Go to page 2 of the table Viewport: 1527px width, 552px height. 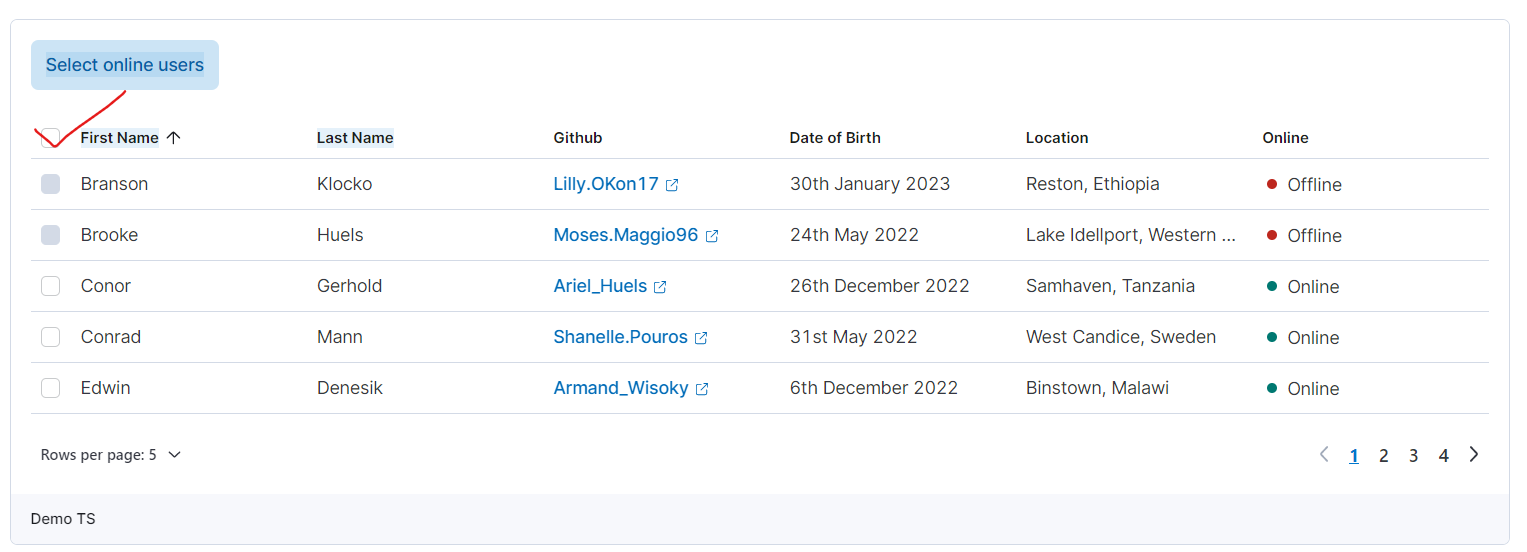(x=1383, y=456)
